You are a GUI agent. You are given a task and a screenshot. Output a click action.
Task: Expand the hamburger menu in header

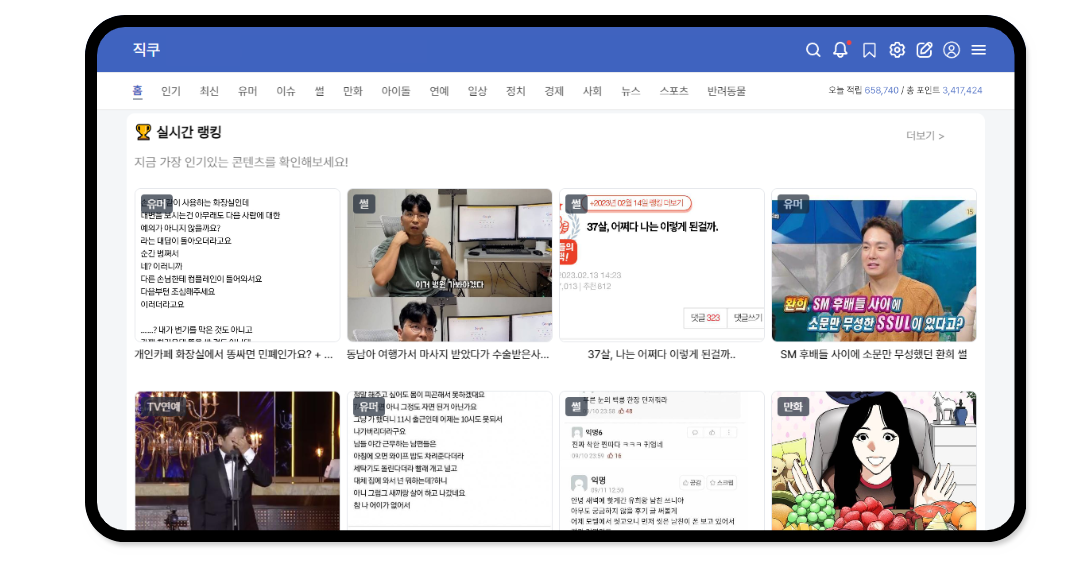coord(978,50)
